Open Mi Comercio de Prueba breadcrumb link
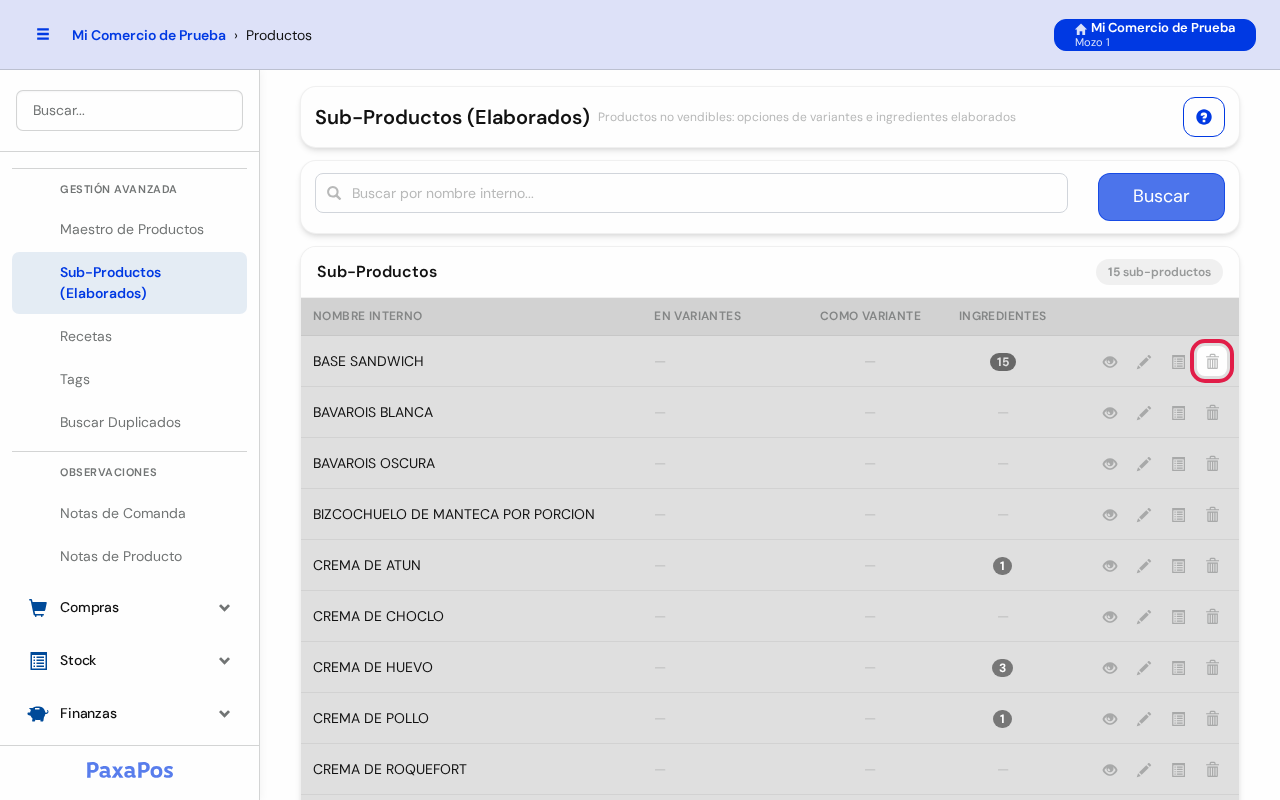This screenshot has height=800, width=1280. point(149,35)
